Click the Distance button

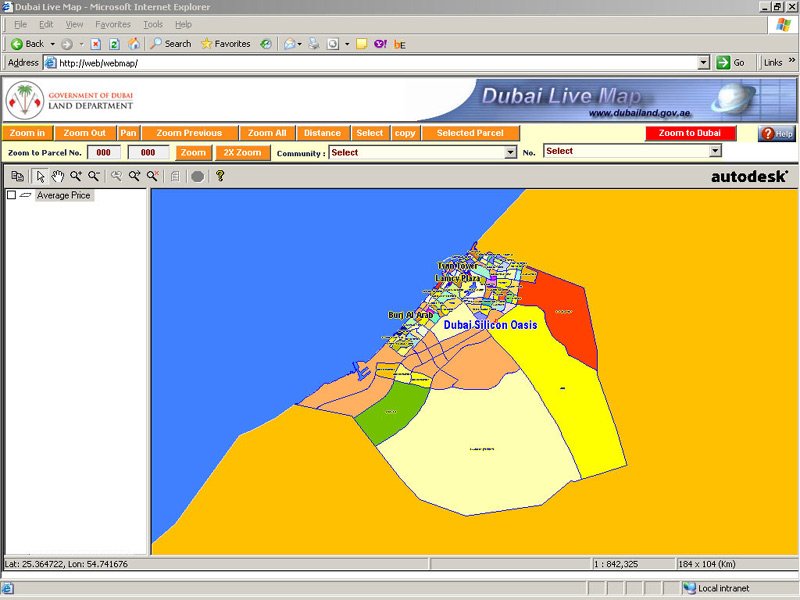pos(322,133)
